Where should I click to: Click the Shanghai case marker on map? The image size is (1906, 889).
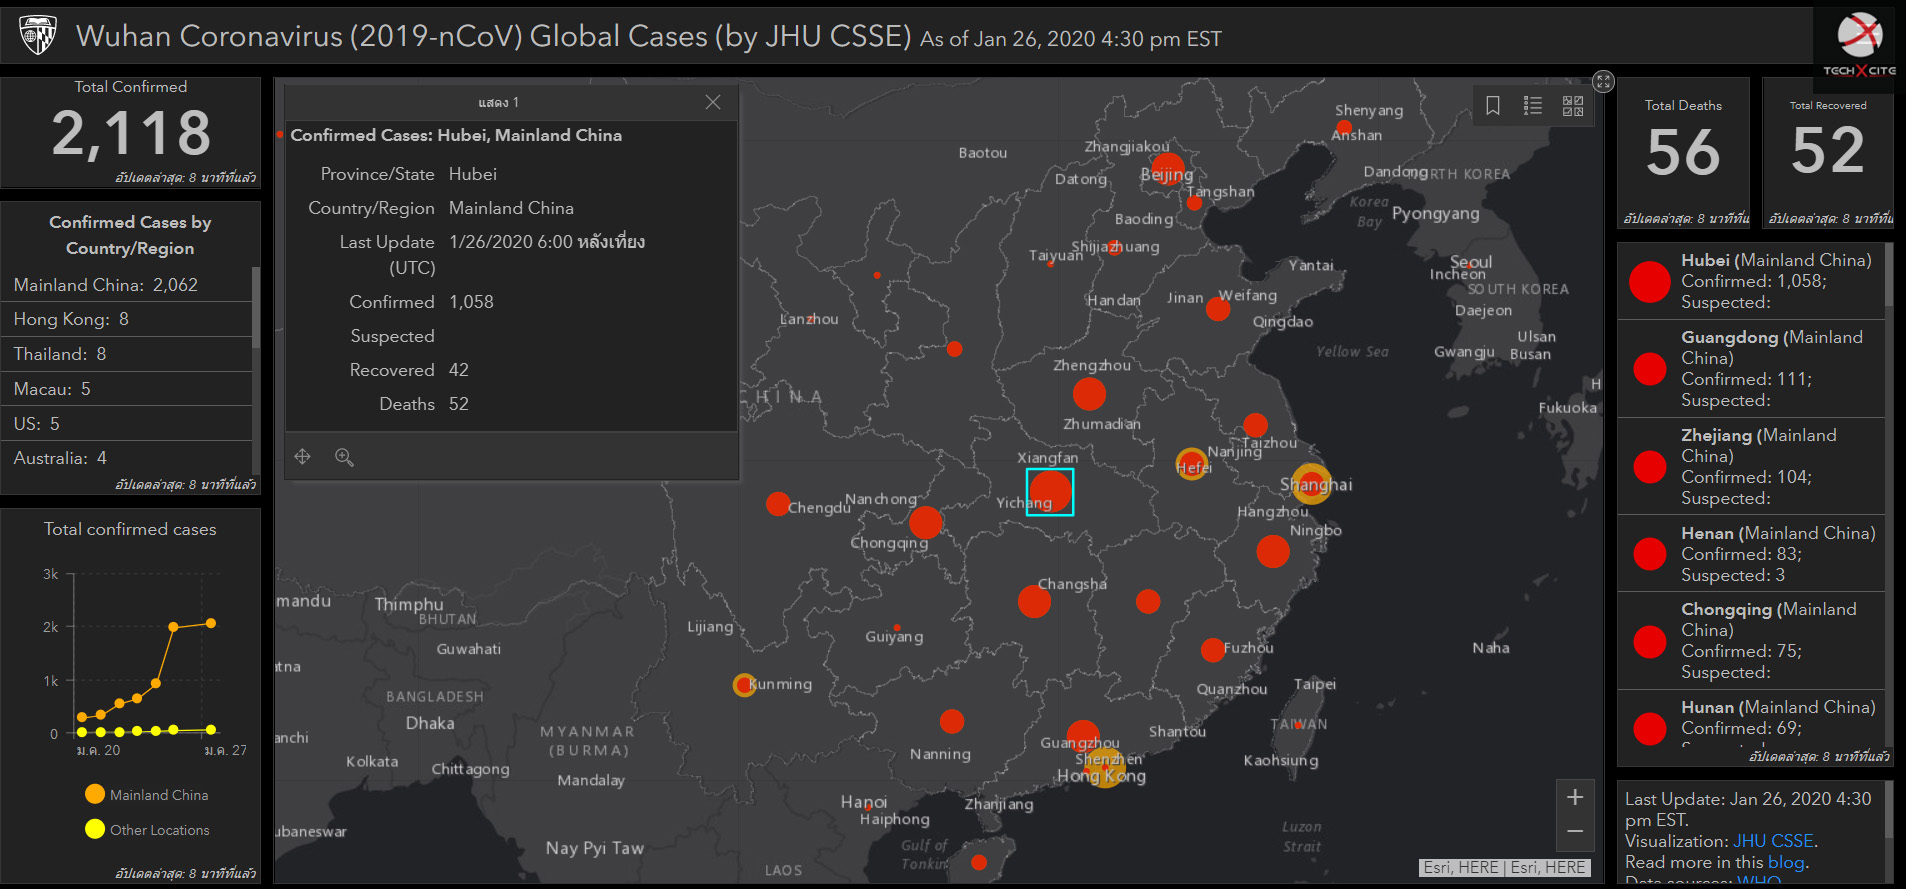coord(1311,484)
